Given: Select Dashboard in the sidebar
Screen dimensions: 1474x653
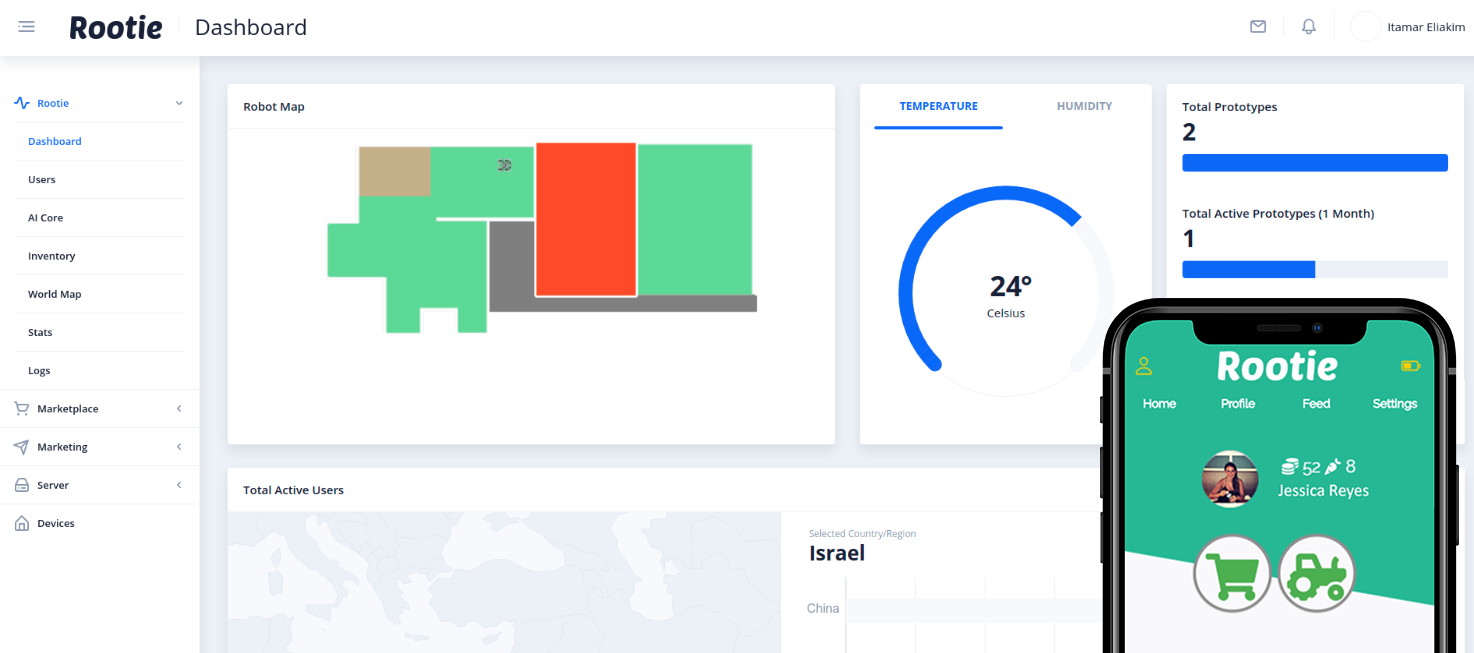Looking at the screenshot, I should pos(55,141).
